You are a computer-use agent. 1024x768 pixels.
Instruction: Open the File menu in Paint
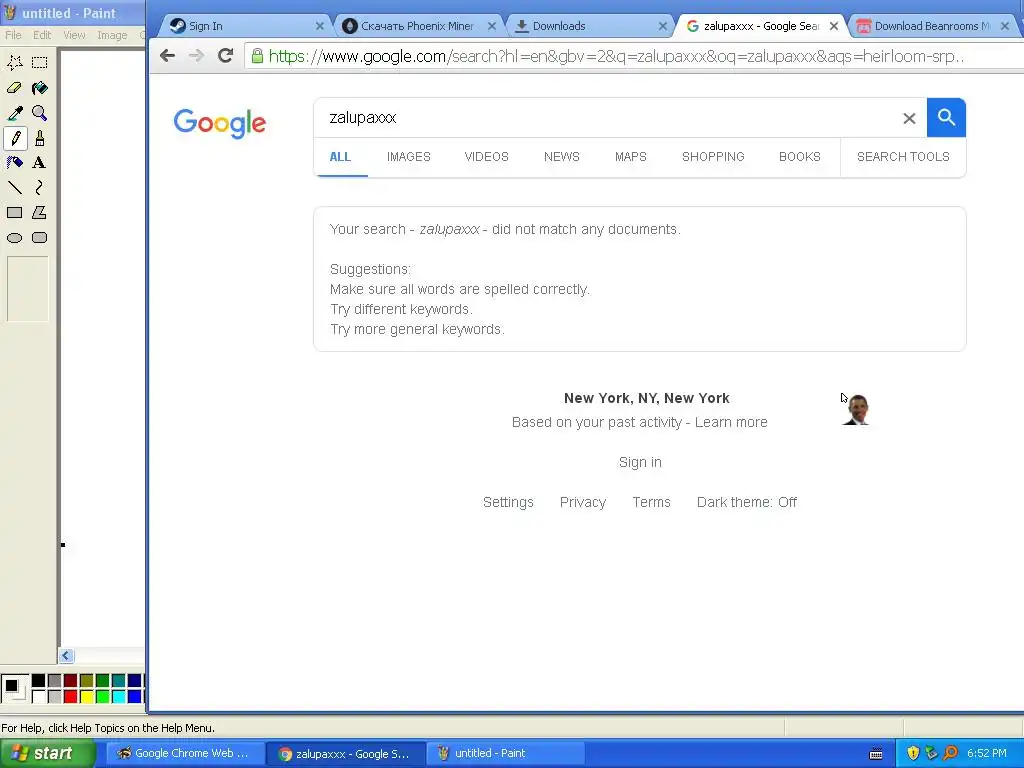(13, 35)
